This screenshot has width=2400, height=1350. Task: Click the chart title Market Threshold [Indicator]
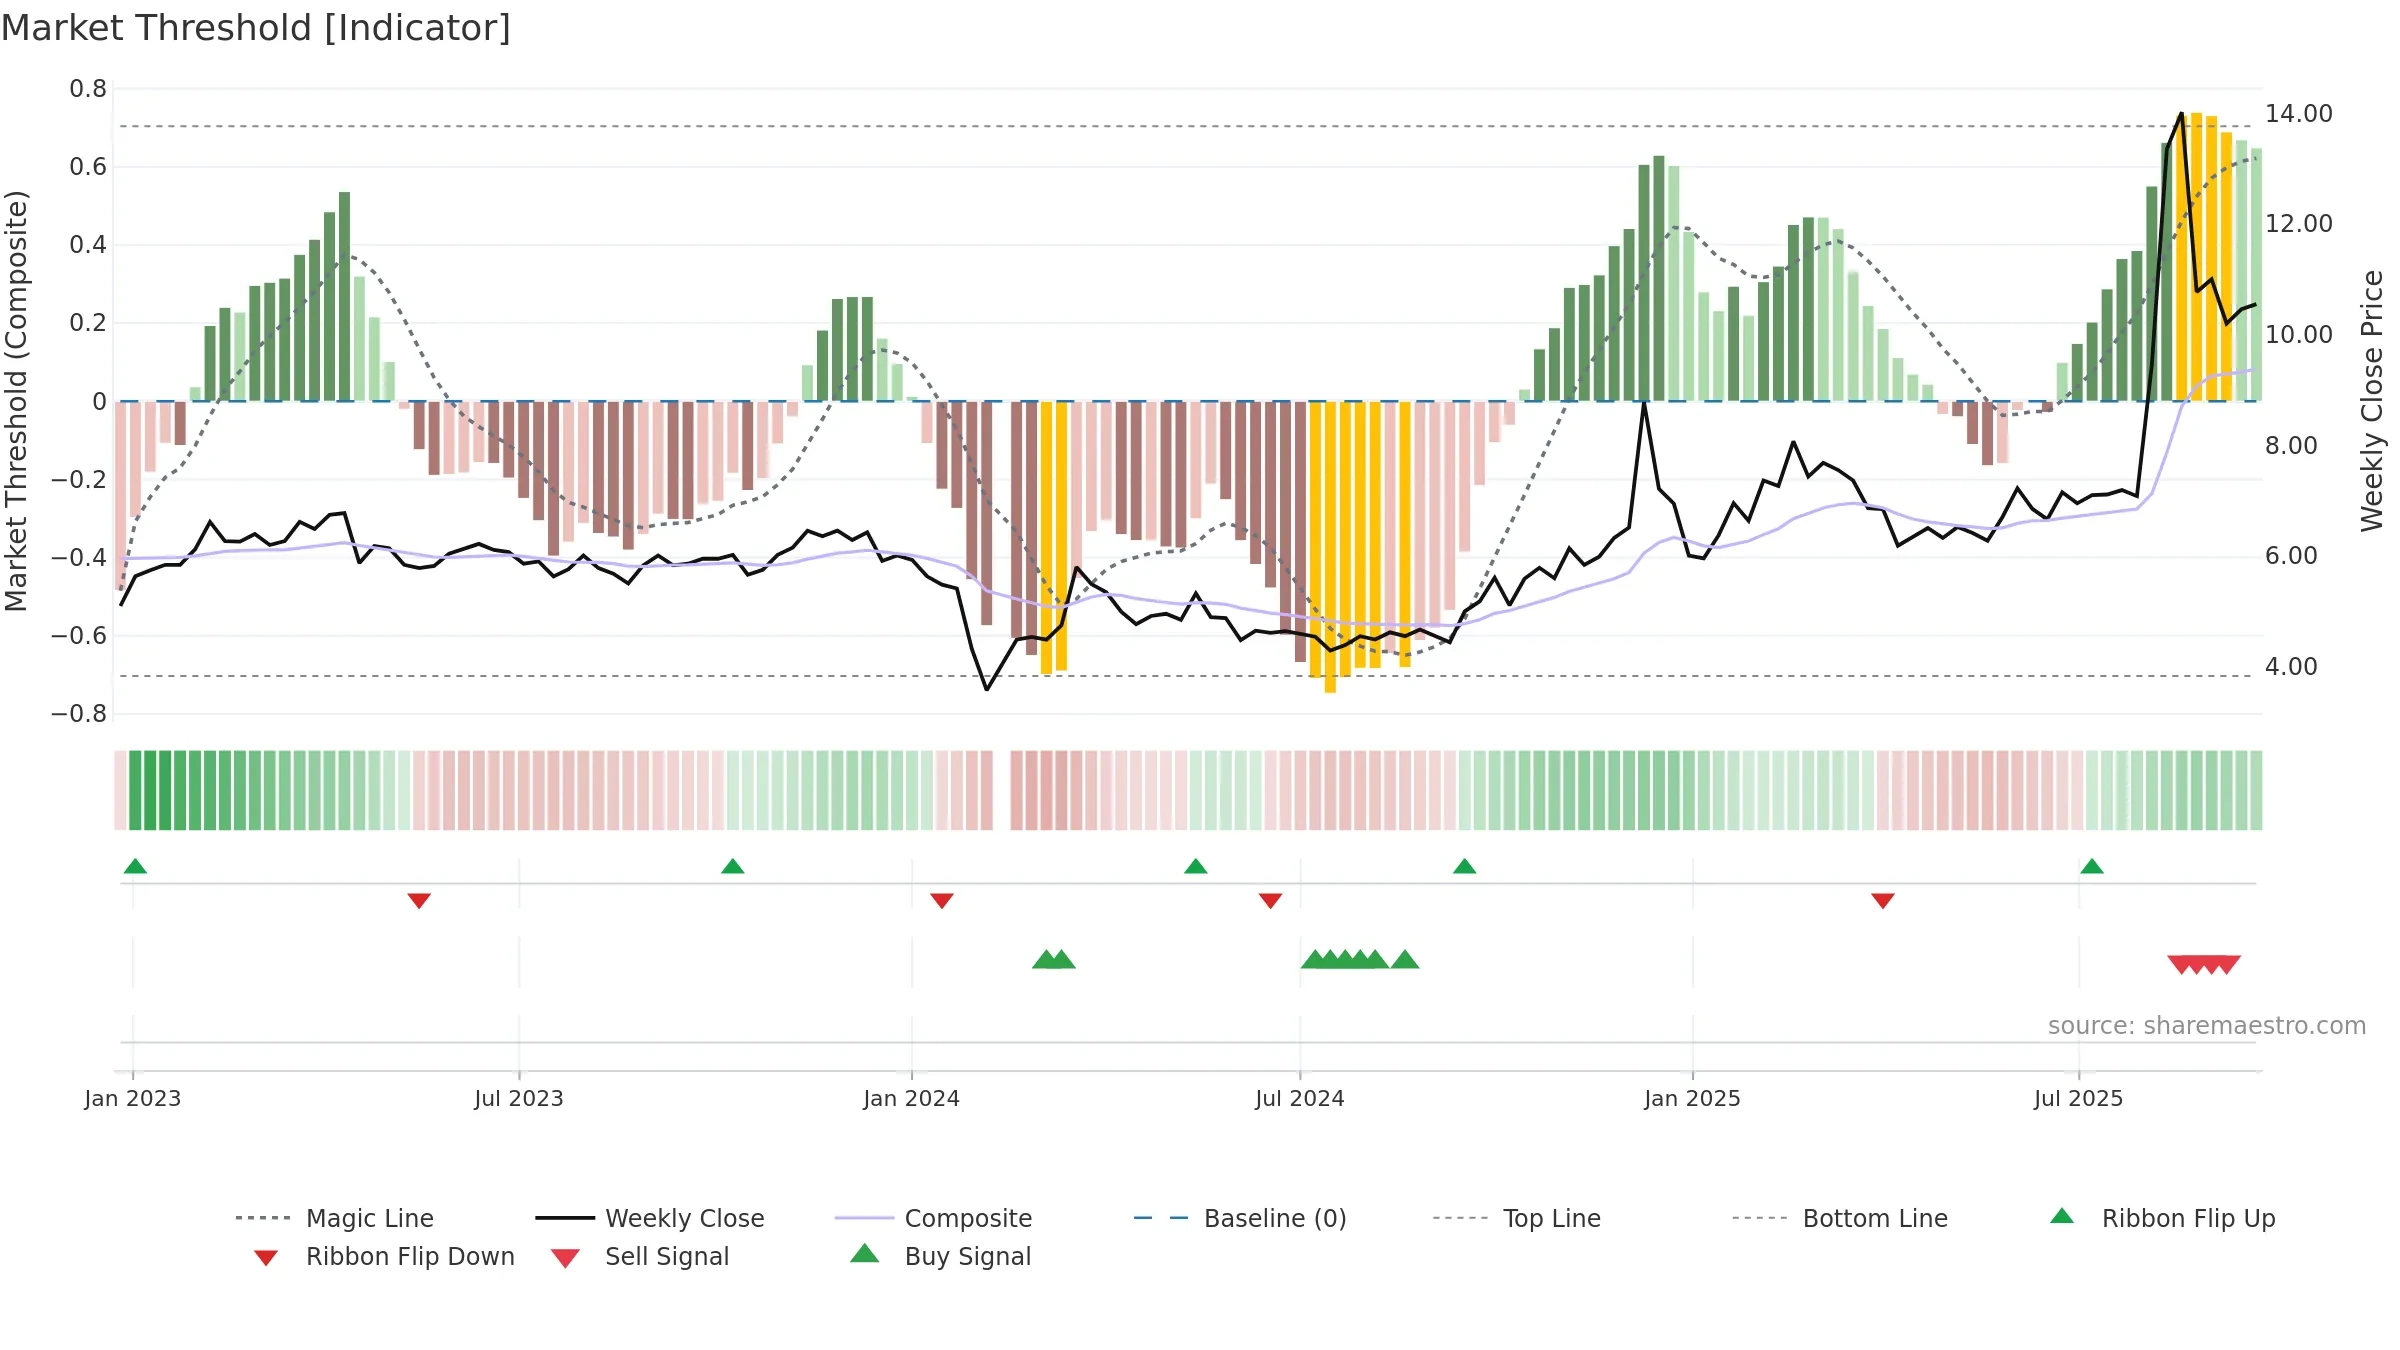256,28
